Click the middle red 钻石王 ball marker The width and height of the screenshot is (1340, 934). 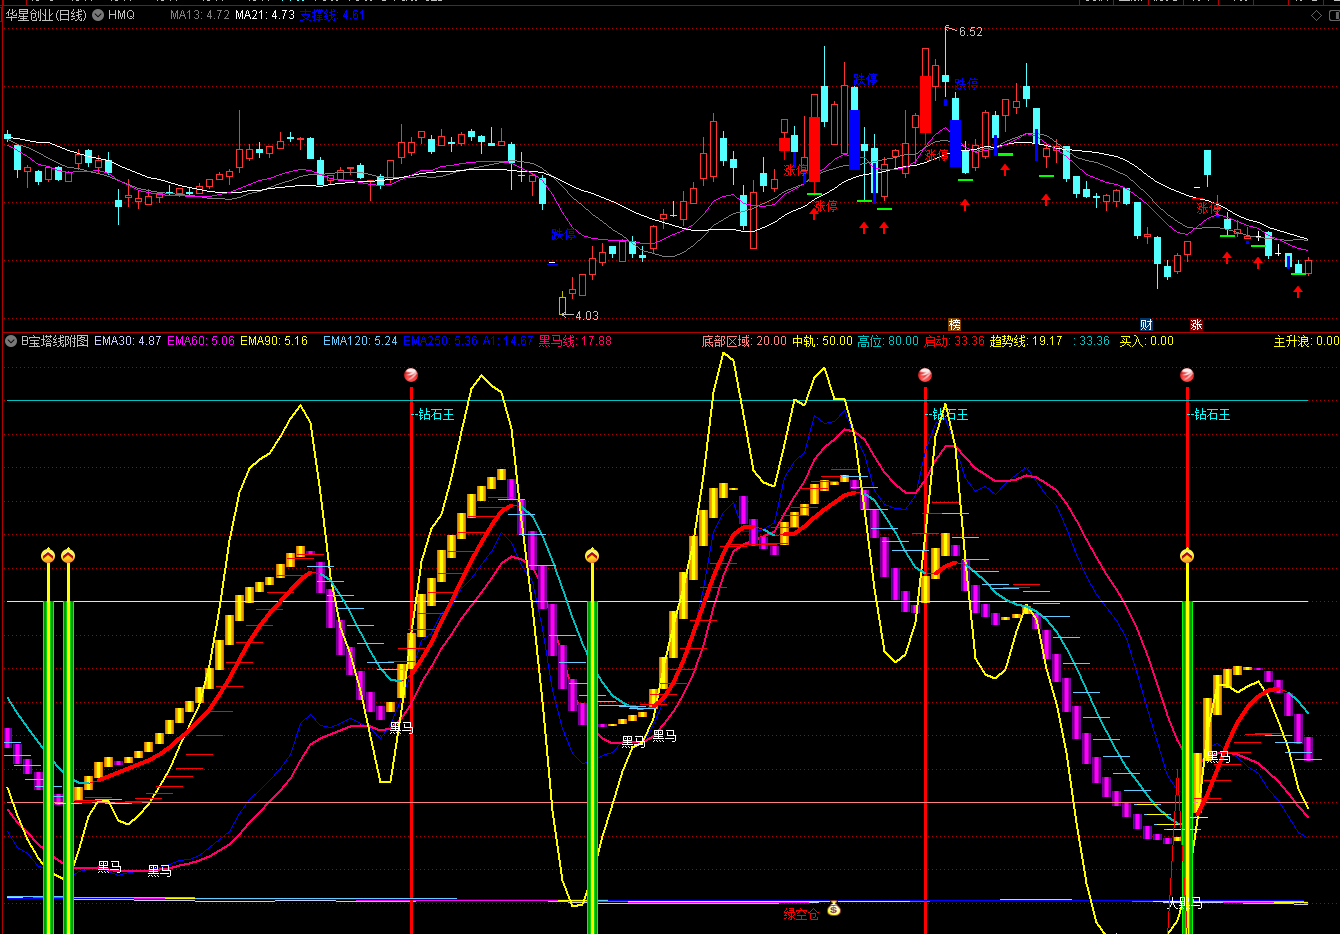pyautogui.click(x=925, y=375)
